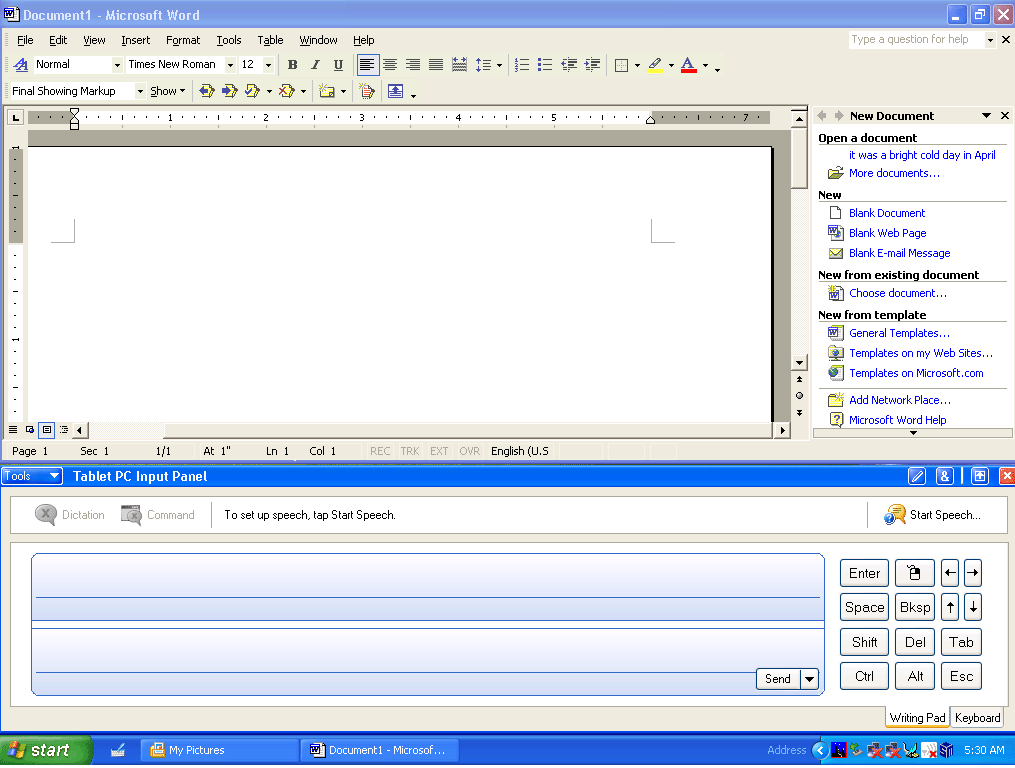Open the Final Showing Markup dropdown
1015x768 pixels.
(x=140, y=91)
